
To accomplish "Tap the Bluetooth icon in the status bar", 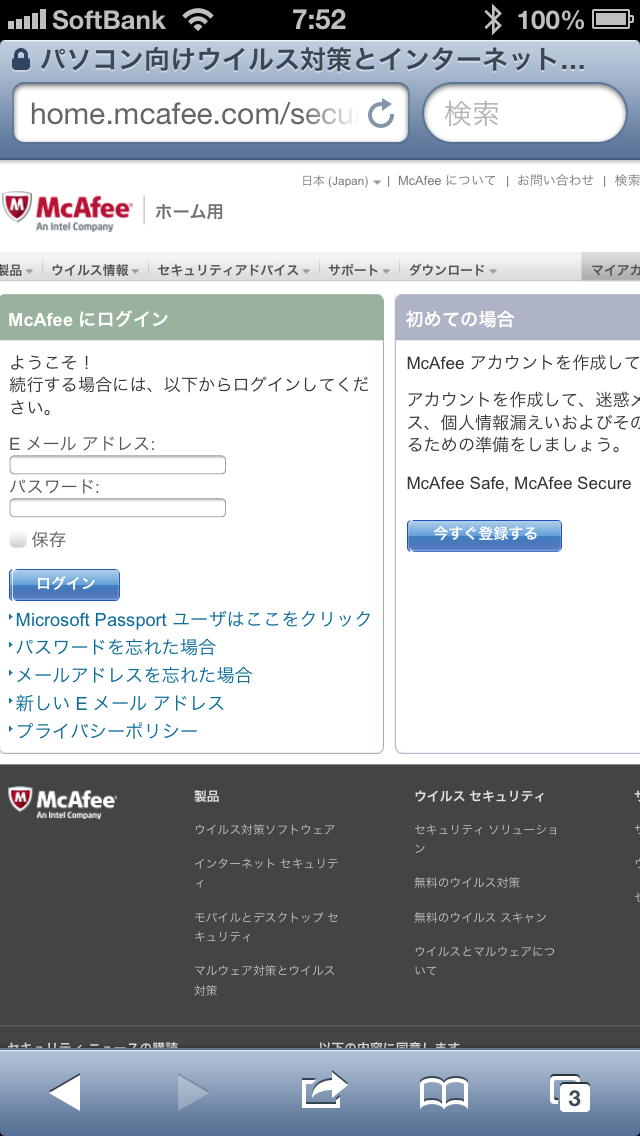I will point(493,20).
